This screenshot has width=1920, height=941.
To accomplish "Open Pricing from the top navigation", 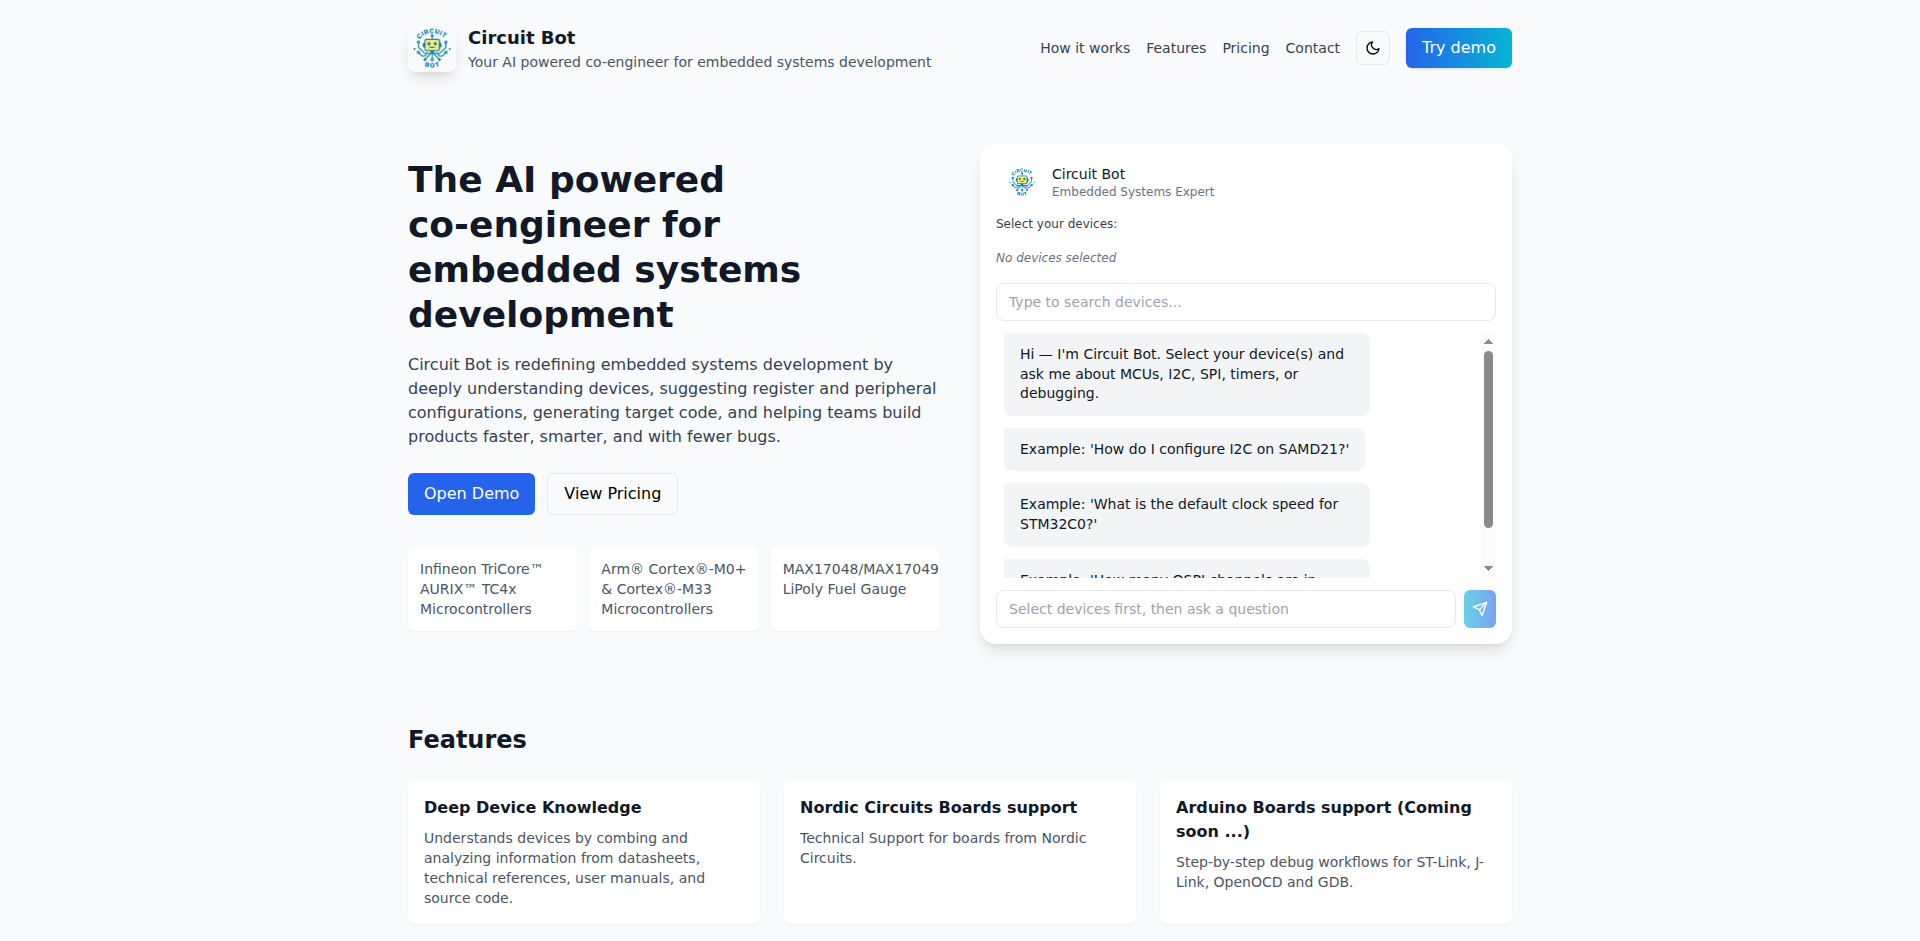I will (1246, 48).
